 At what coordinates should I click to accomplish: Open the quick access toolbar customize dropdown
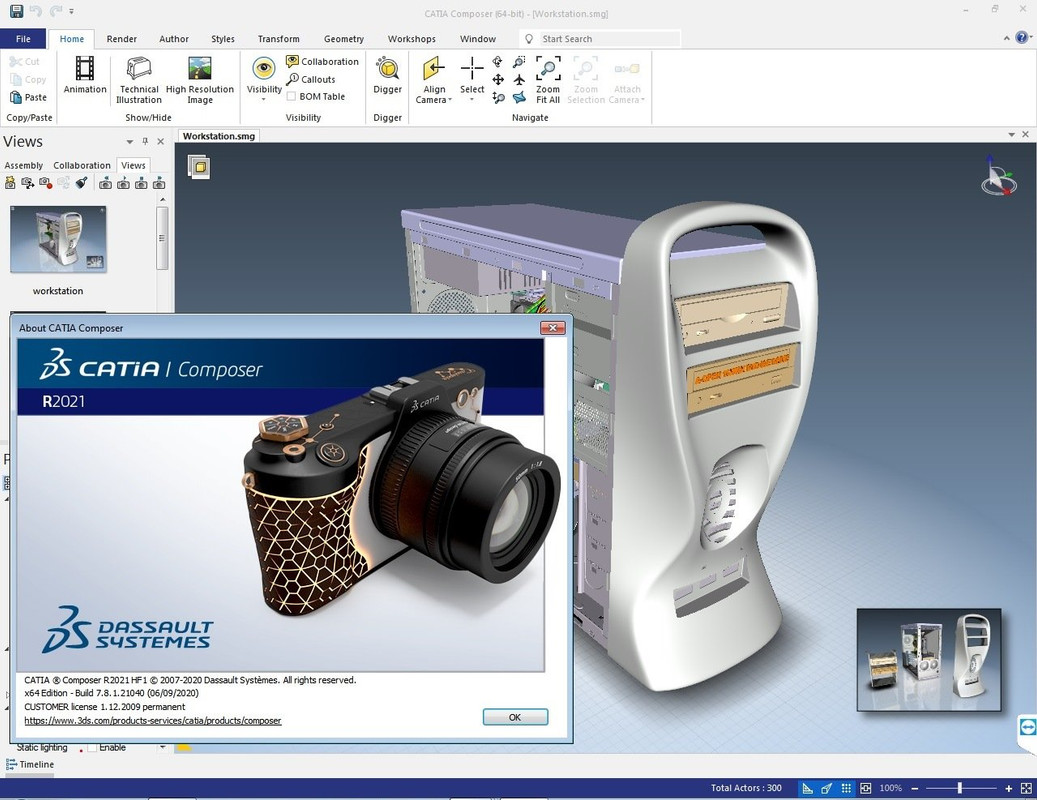click(x=71, y=12)
